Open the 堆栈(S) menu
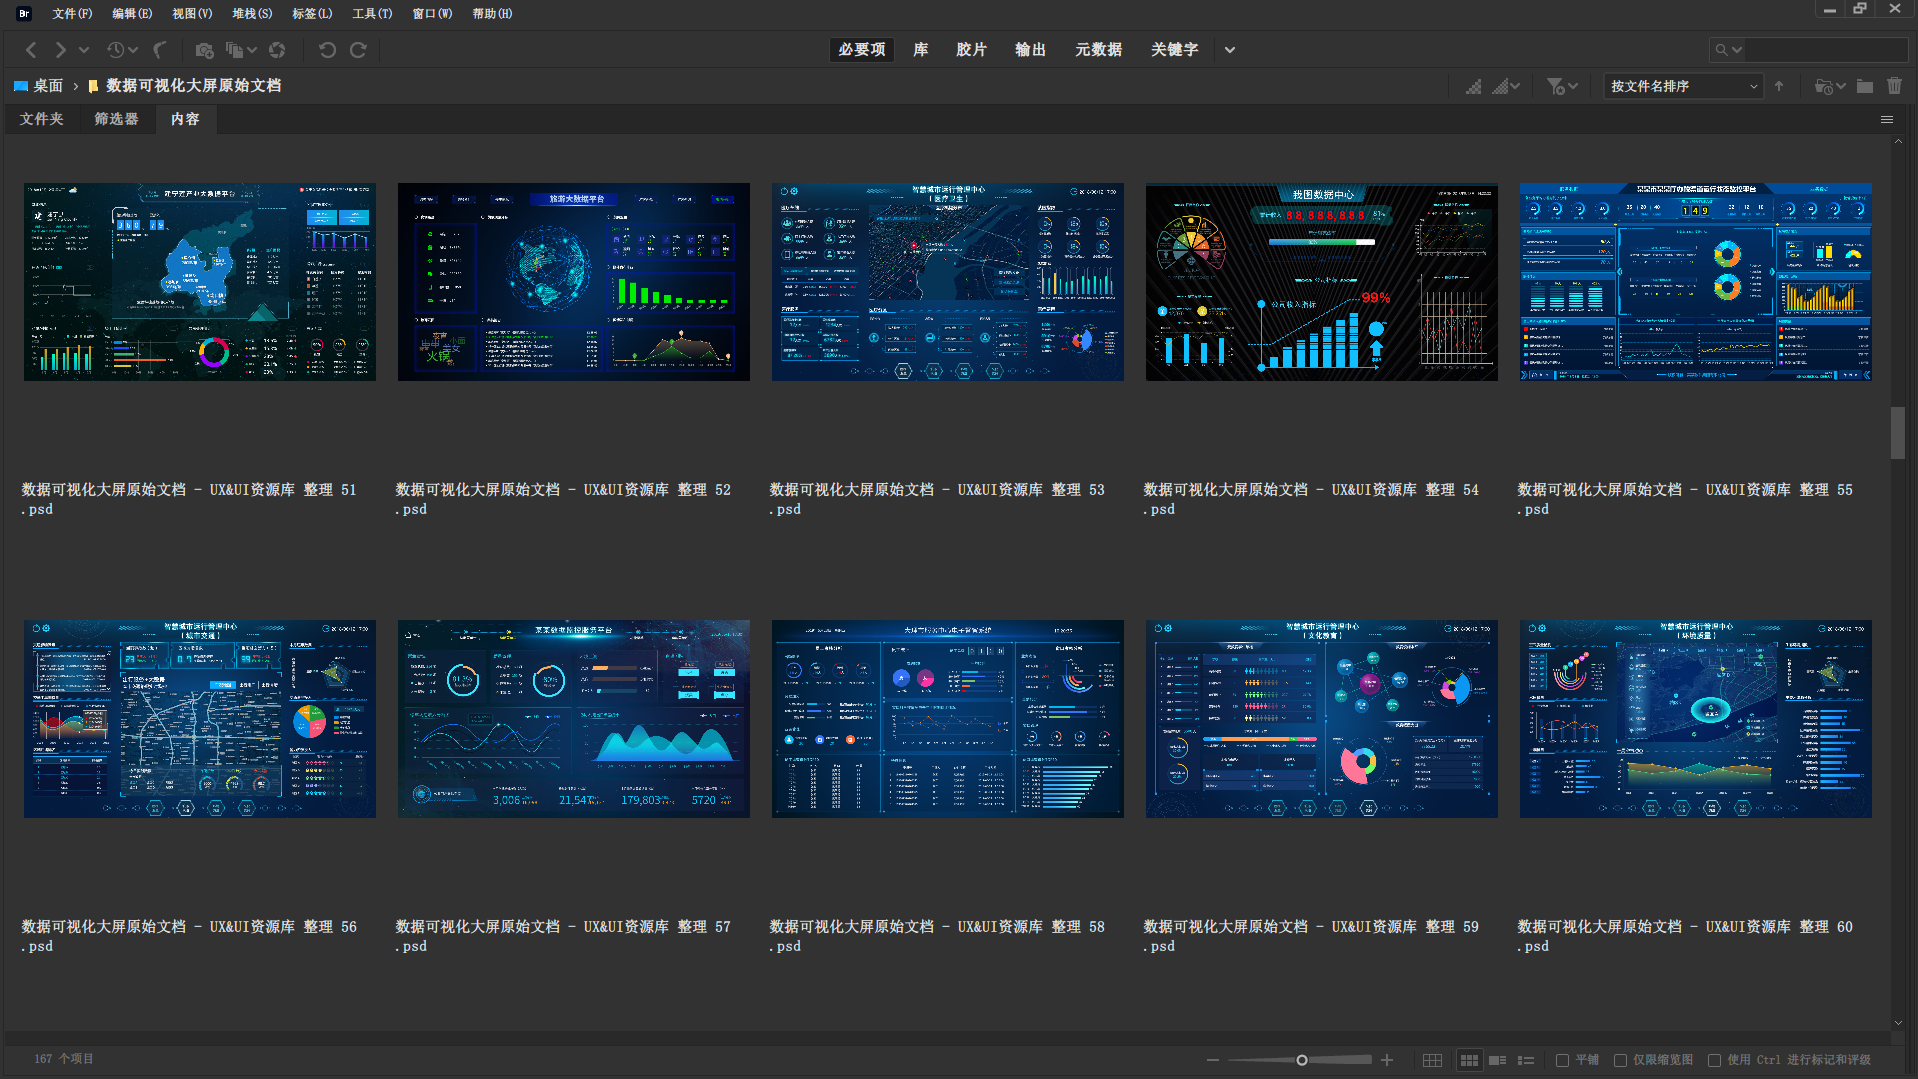1918x1079 pixels. tap(252, 14)
